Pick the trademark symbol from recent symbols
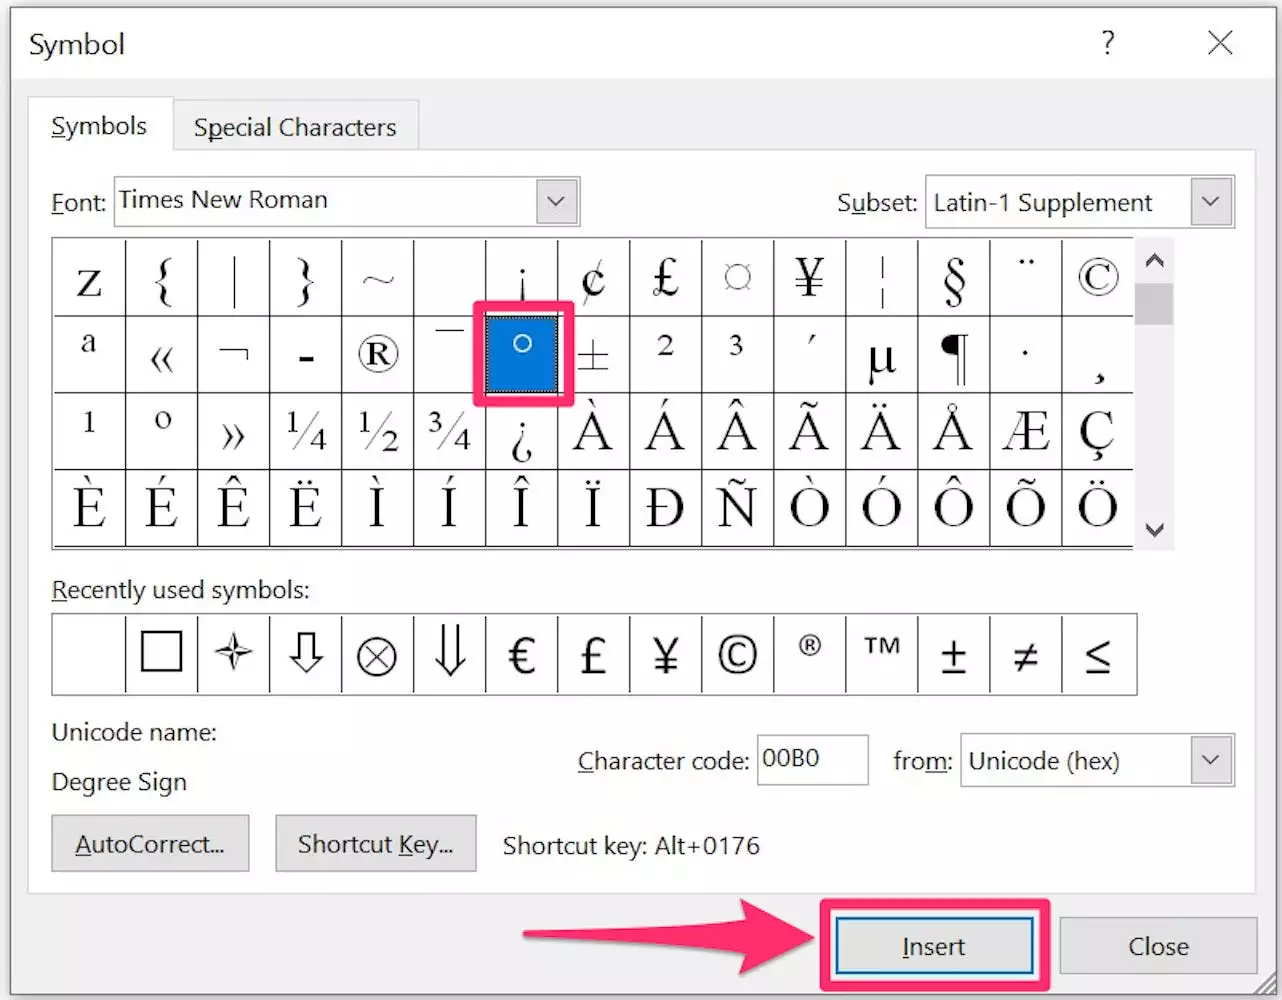This screenshot has width=1282, height=1000. (x=881, y=655)
